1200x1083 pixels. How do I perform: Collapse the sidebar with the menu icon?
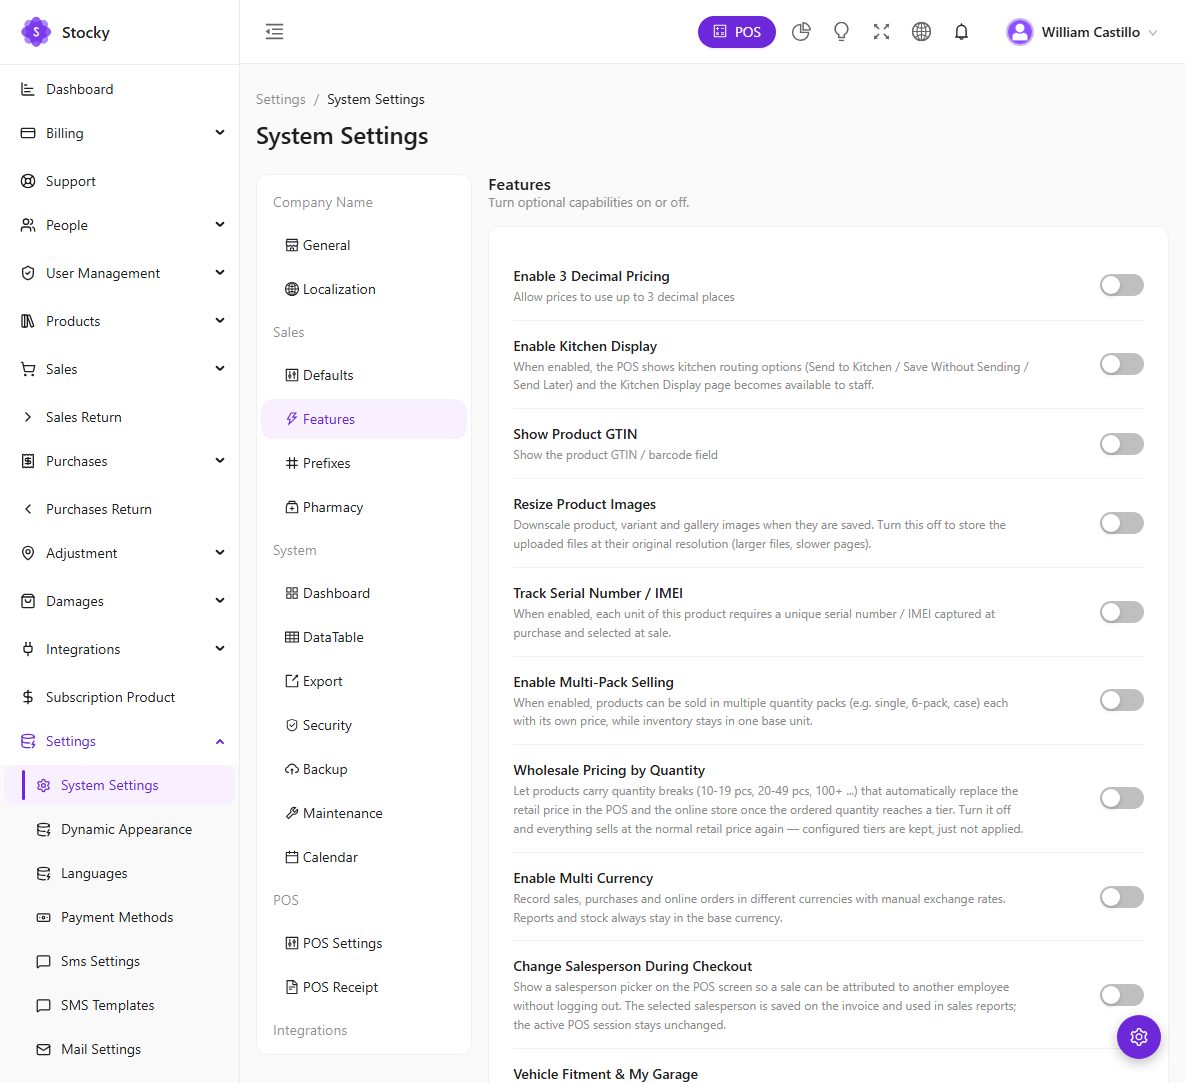[274, 32]
